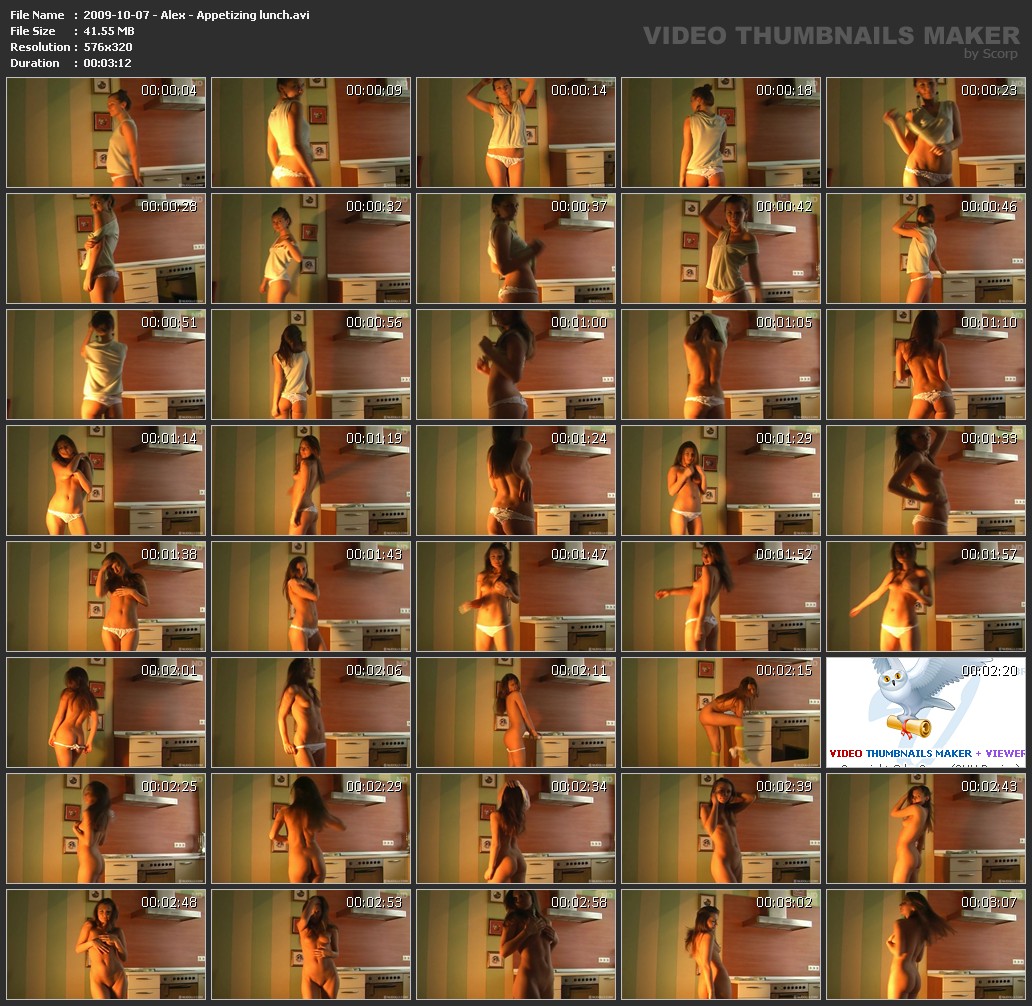This screenshot has width=1032, height=1006.
Task: Click the thumbnail at timestamp 00:01:47
Action: click(x=516, y=597)
